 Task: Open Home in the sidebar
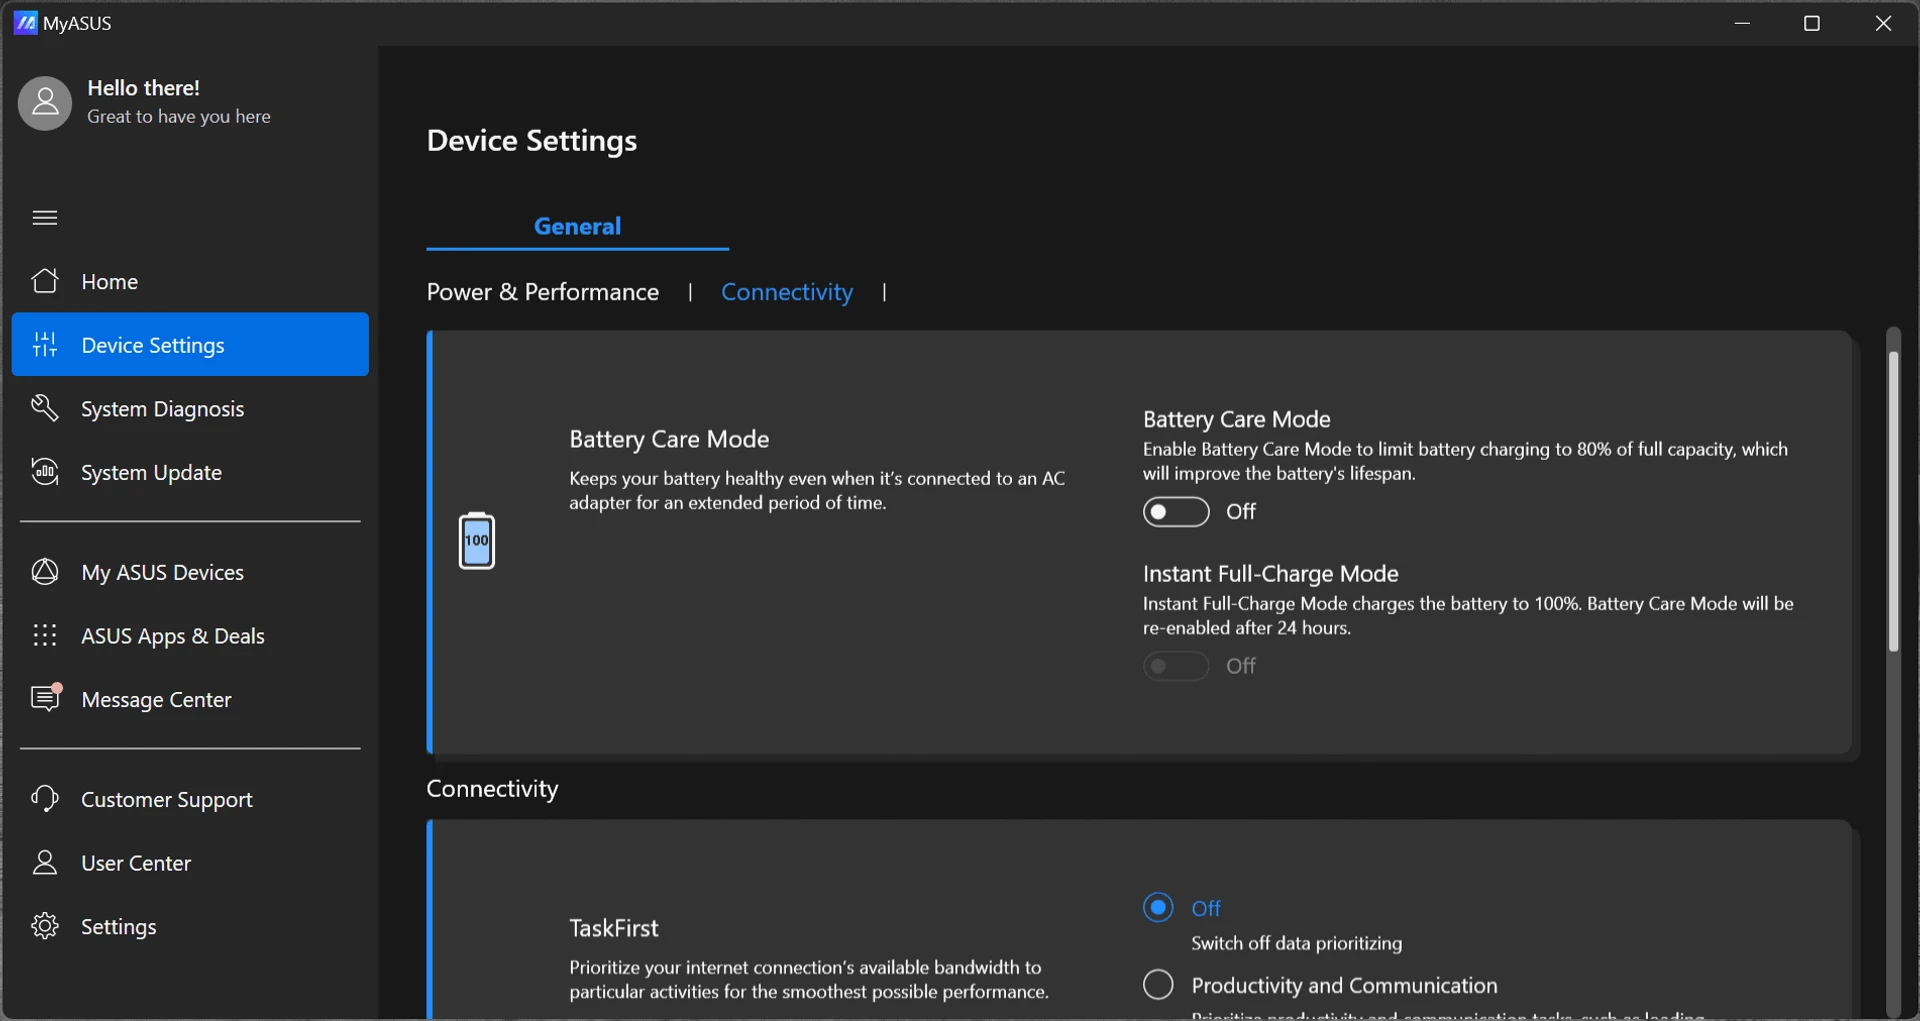[x=190, y=281]
